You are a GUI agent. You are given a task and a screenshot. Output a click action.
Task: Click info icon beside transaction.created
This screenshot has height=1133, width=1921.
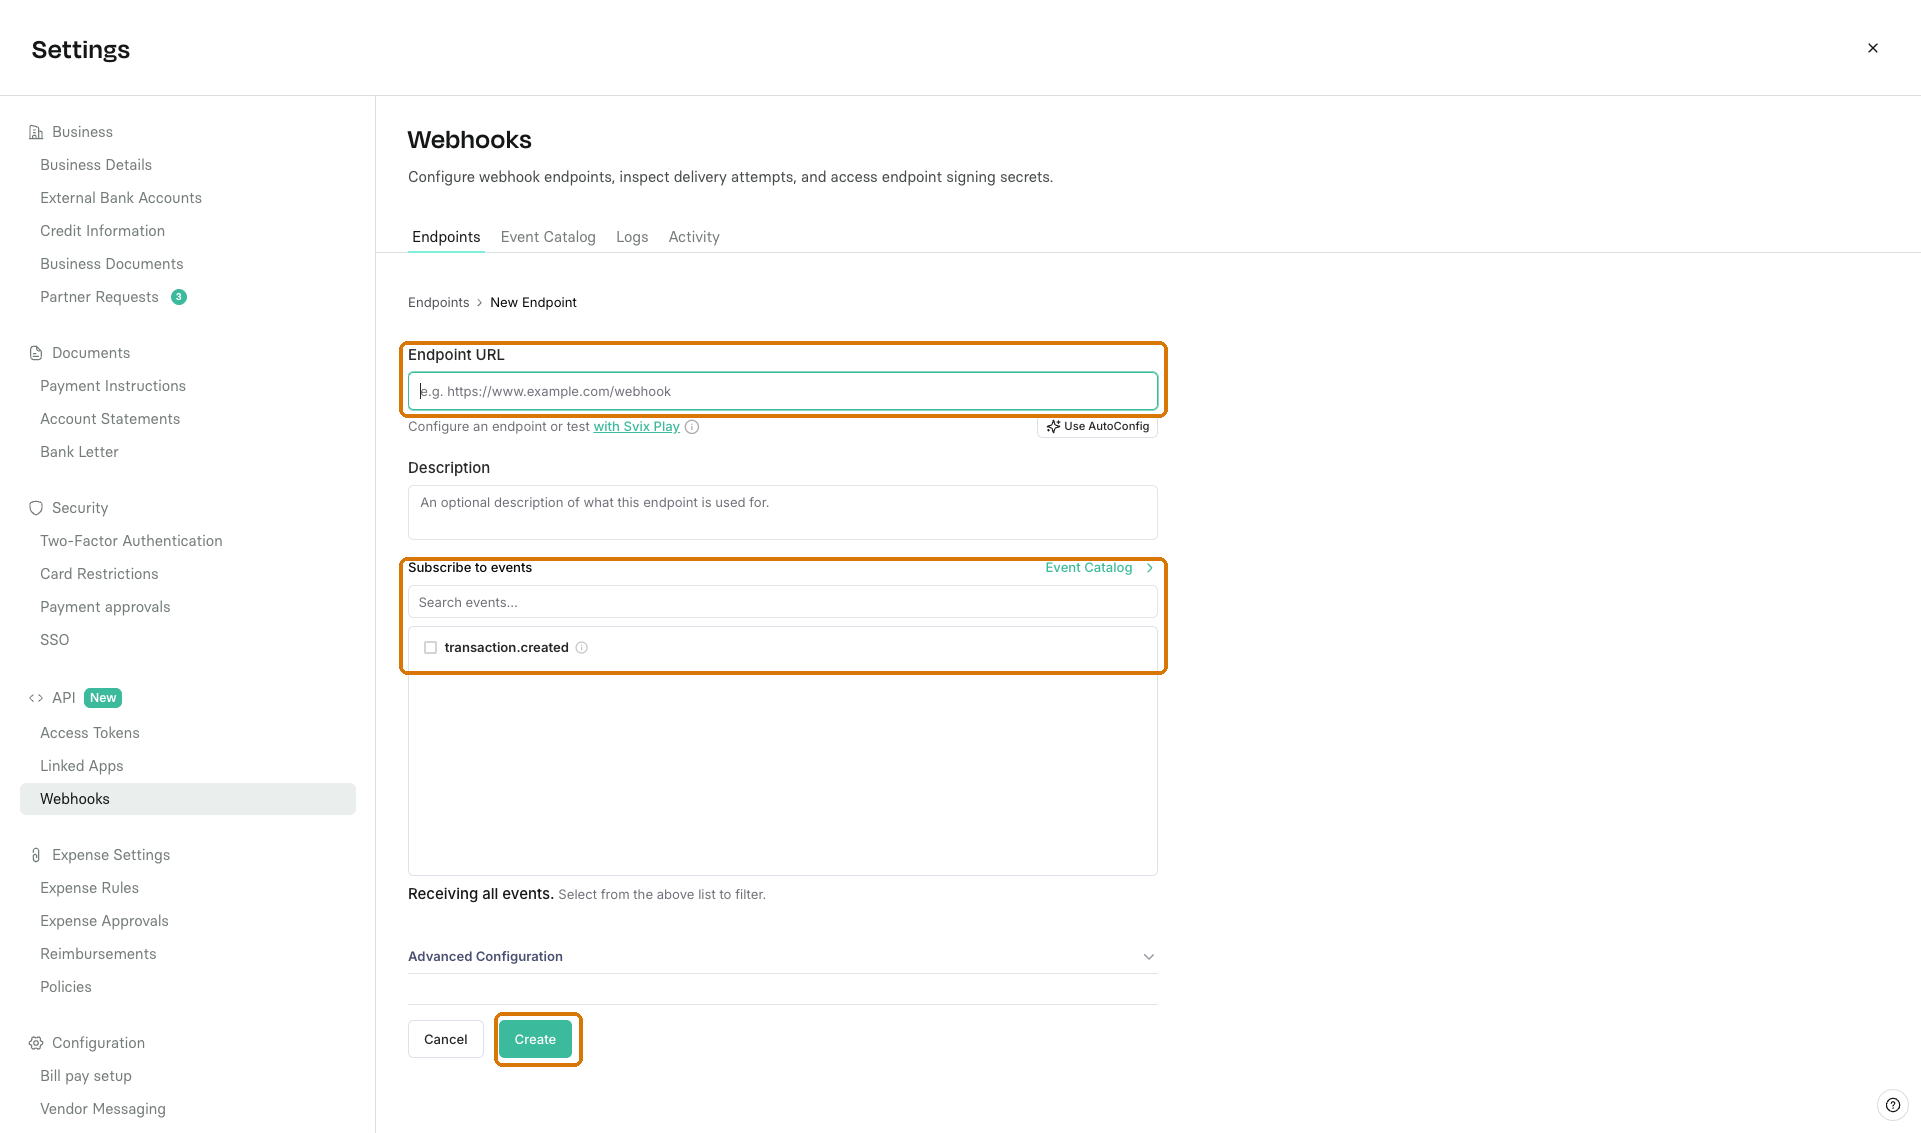click(582, 648)
